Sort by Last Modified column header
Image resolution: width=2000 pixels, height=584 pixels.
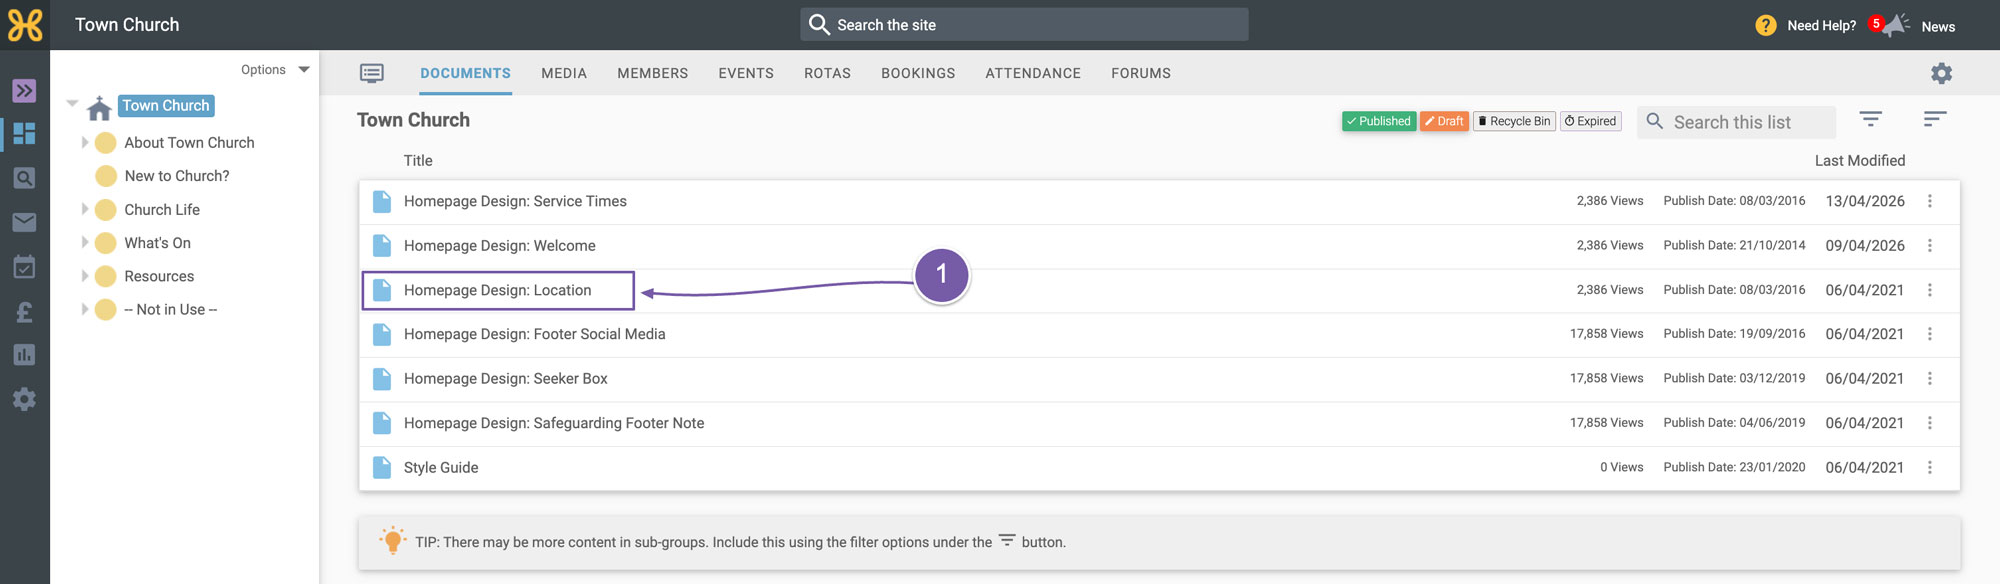(x=1860, y=160)
